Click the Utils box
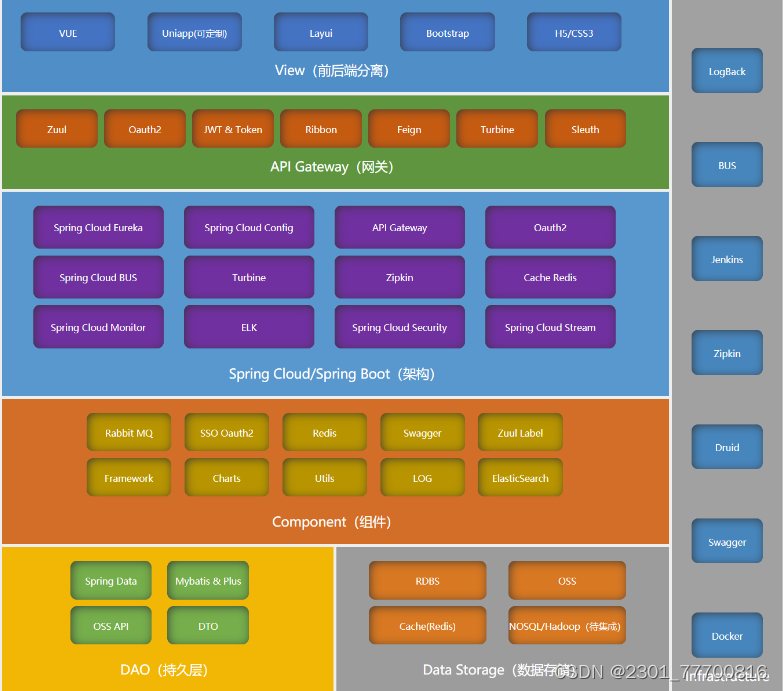 (x=325, y=478)
